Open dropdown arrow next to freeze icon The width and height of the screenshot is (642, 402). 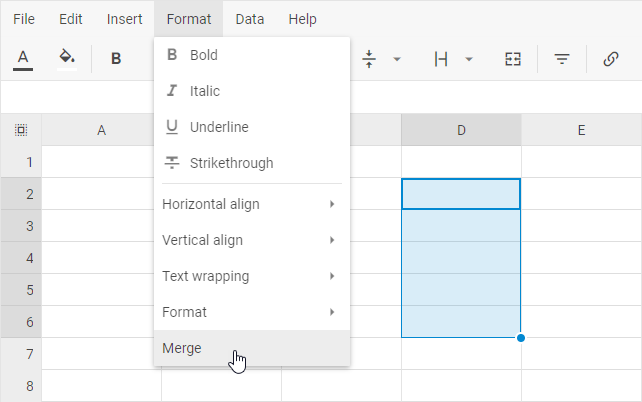[x=469, y=59]
